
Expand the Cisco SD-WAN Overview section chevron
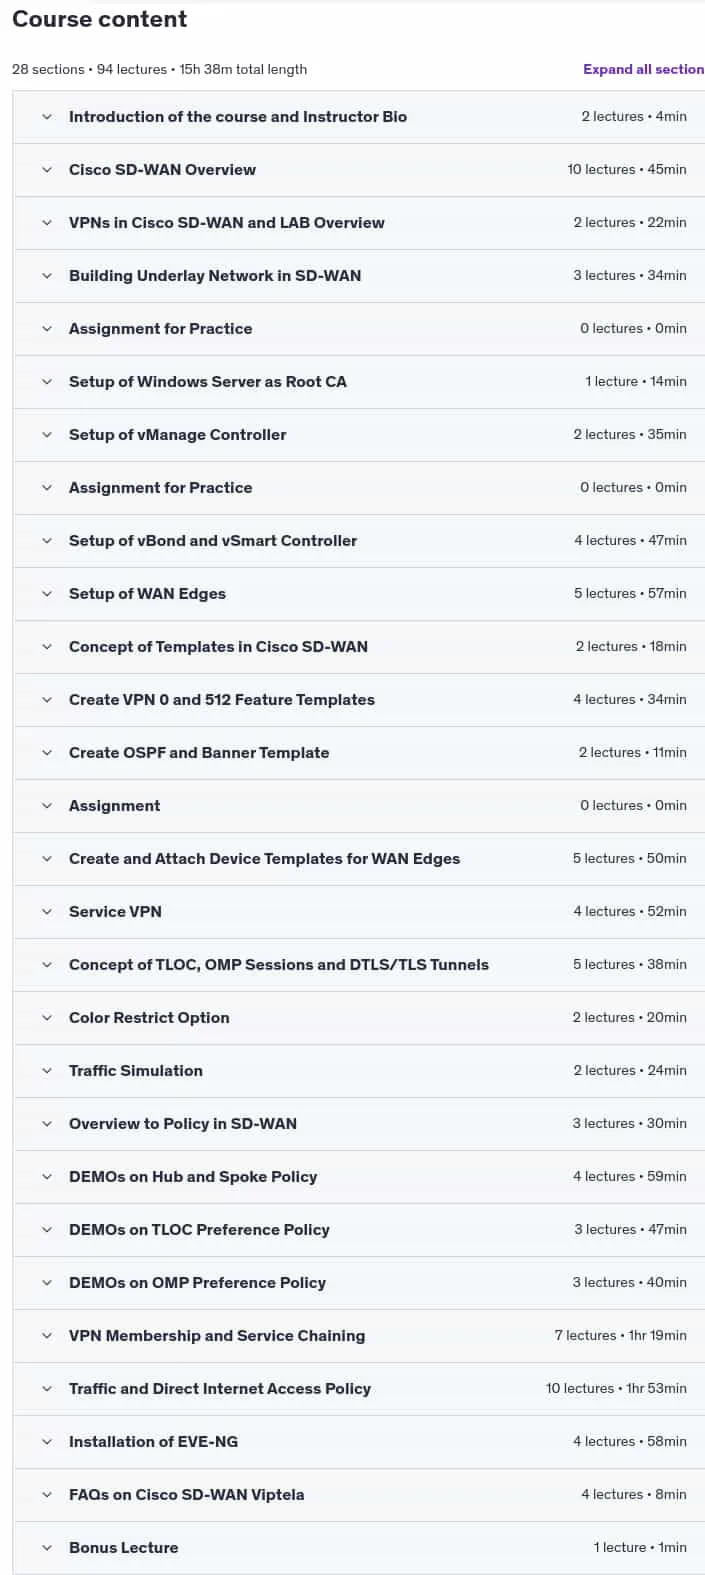[47, 170]
